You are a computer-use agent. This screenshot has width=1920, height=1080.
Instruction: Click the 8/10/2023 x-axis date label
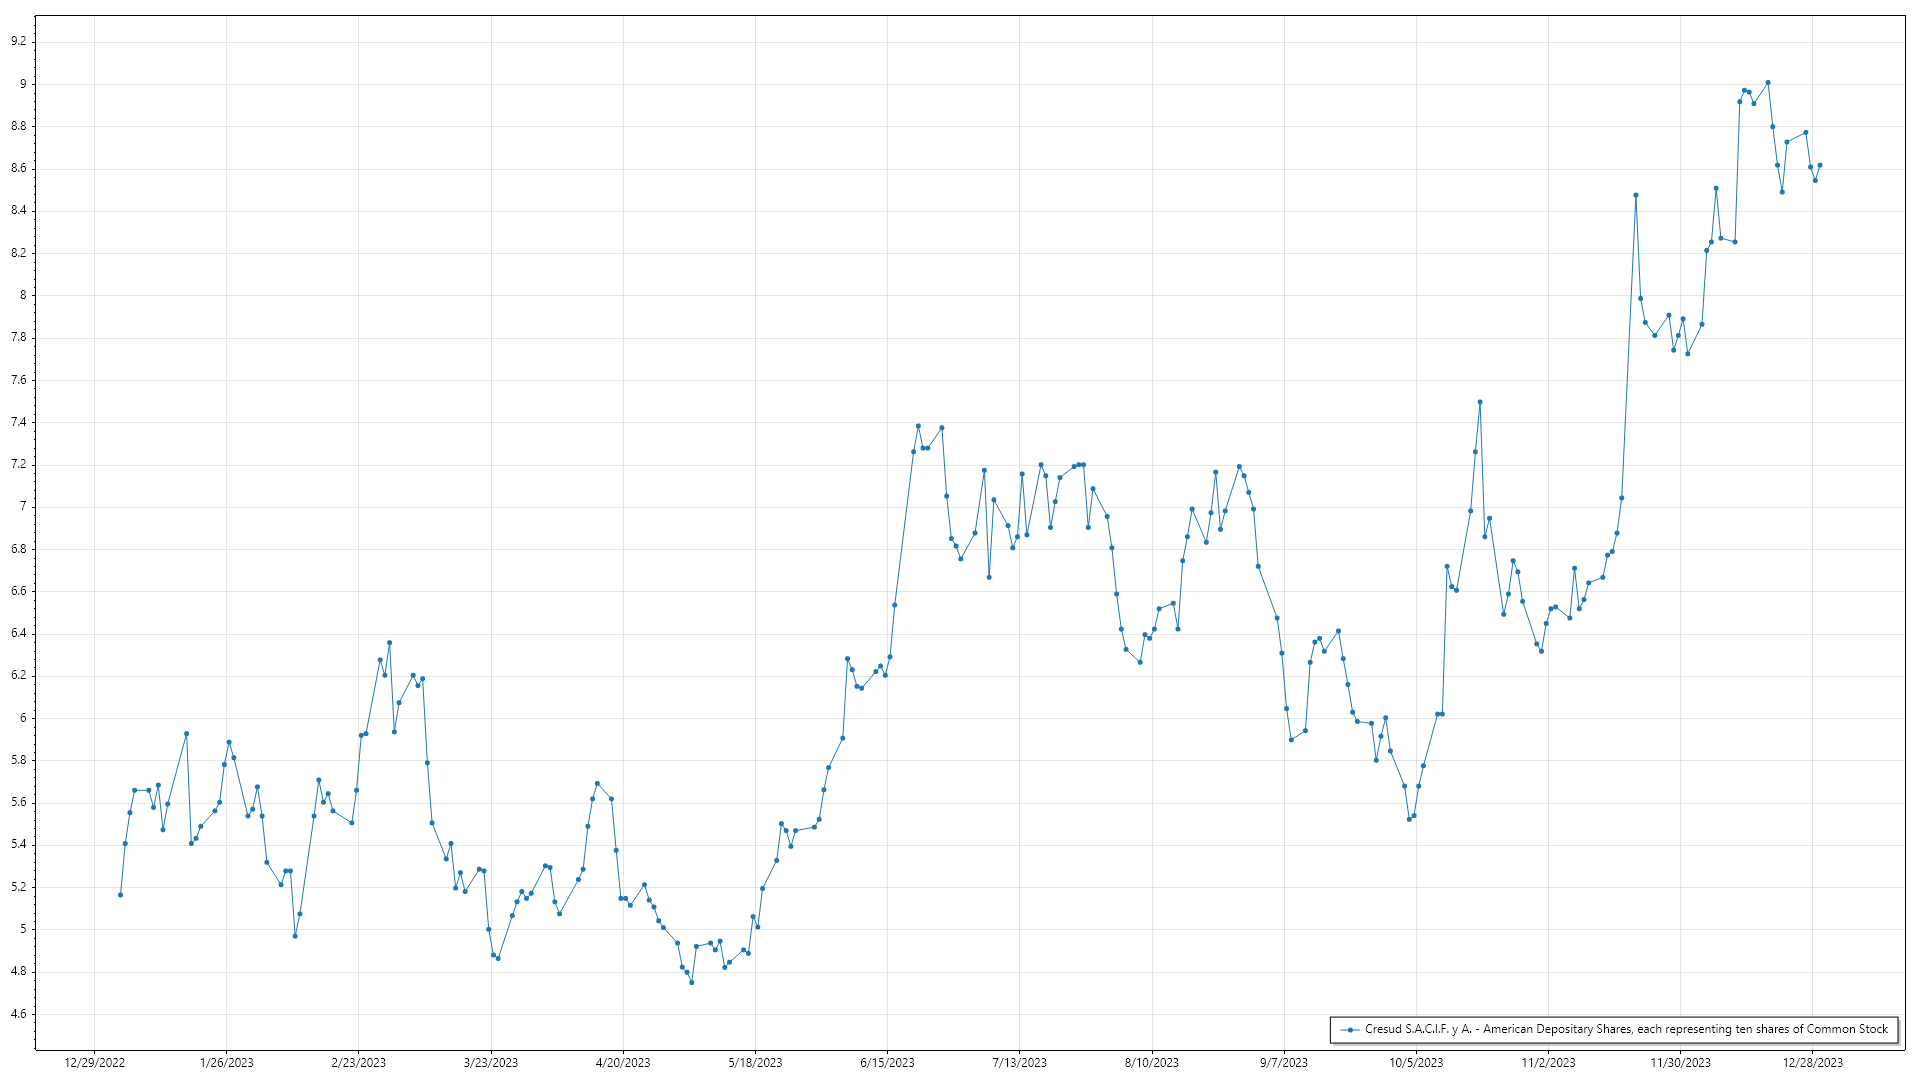point(1152,1063)
